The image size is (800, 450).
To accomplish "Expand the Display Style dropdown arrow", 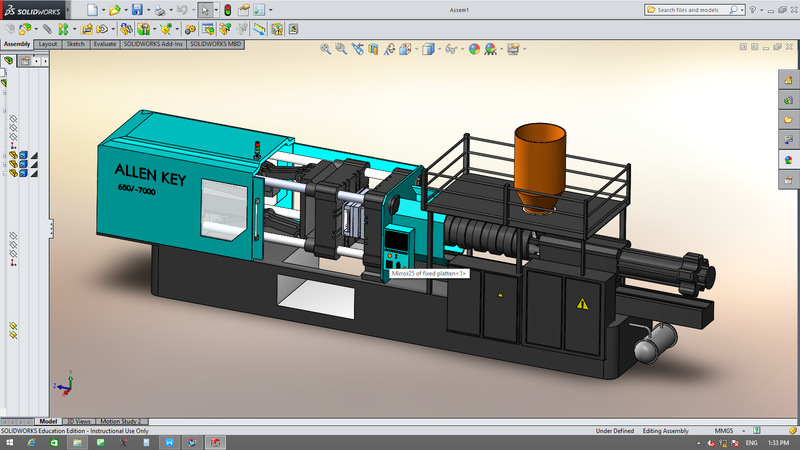I will coord(439,49).
